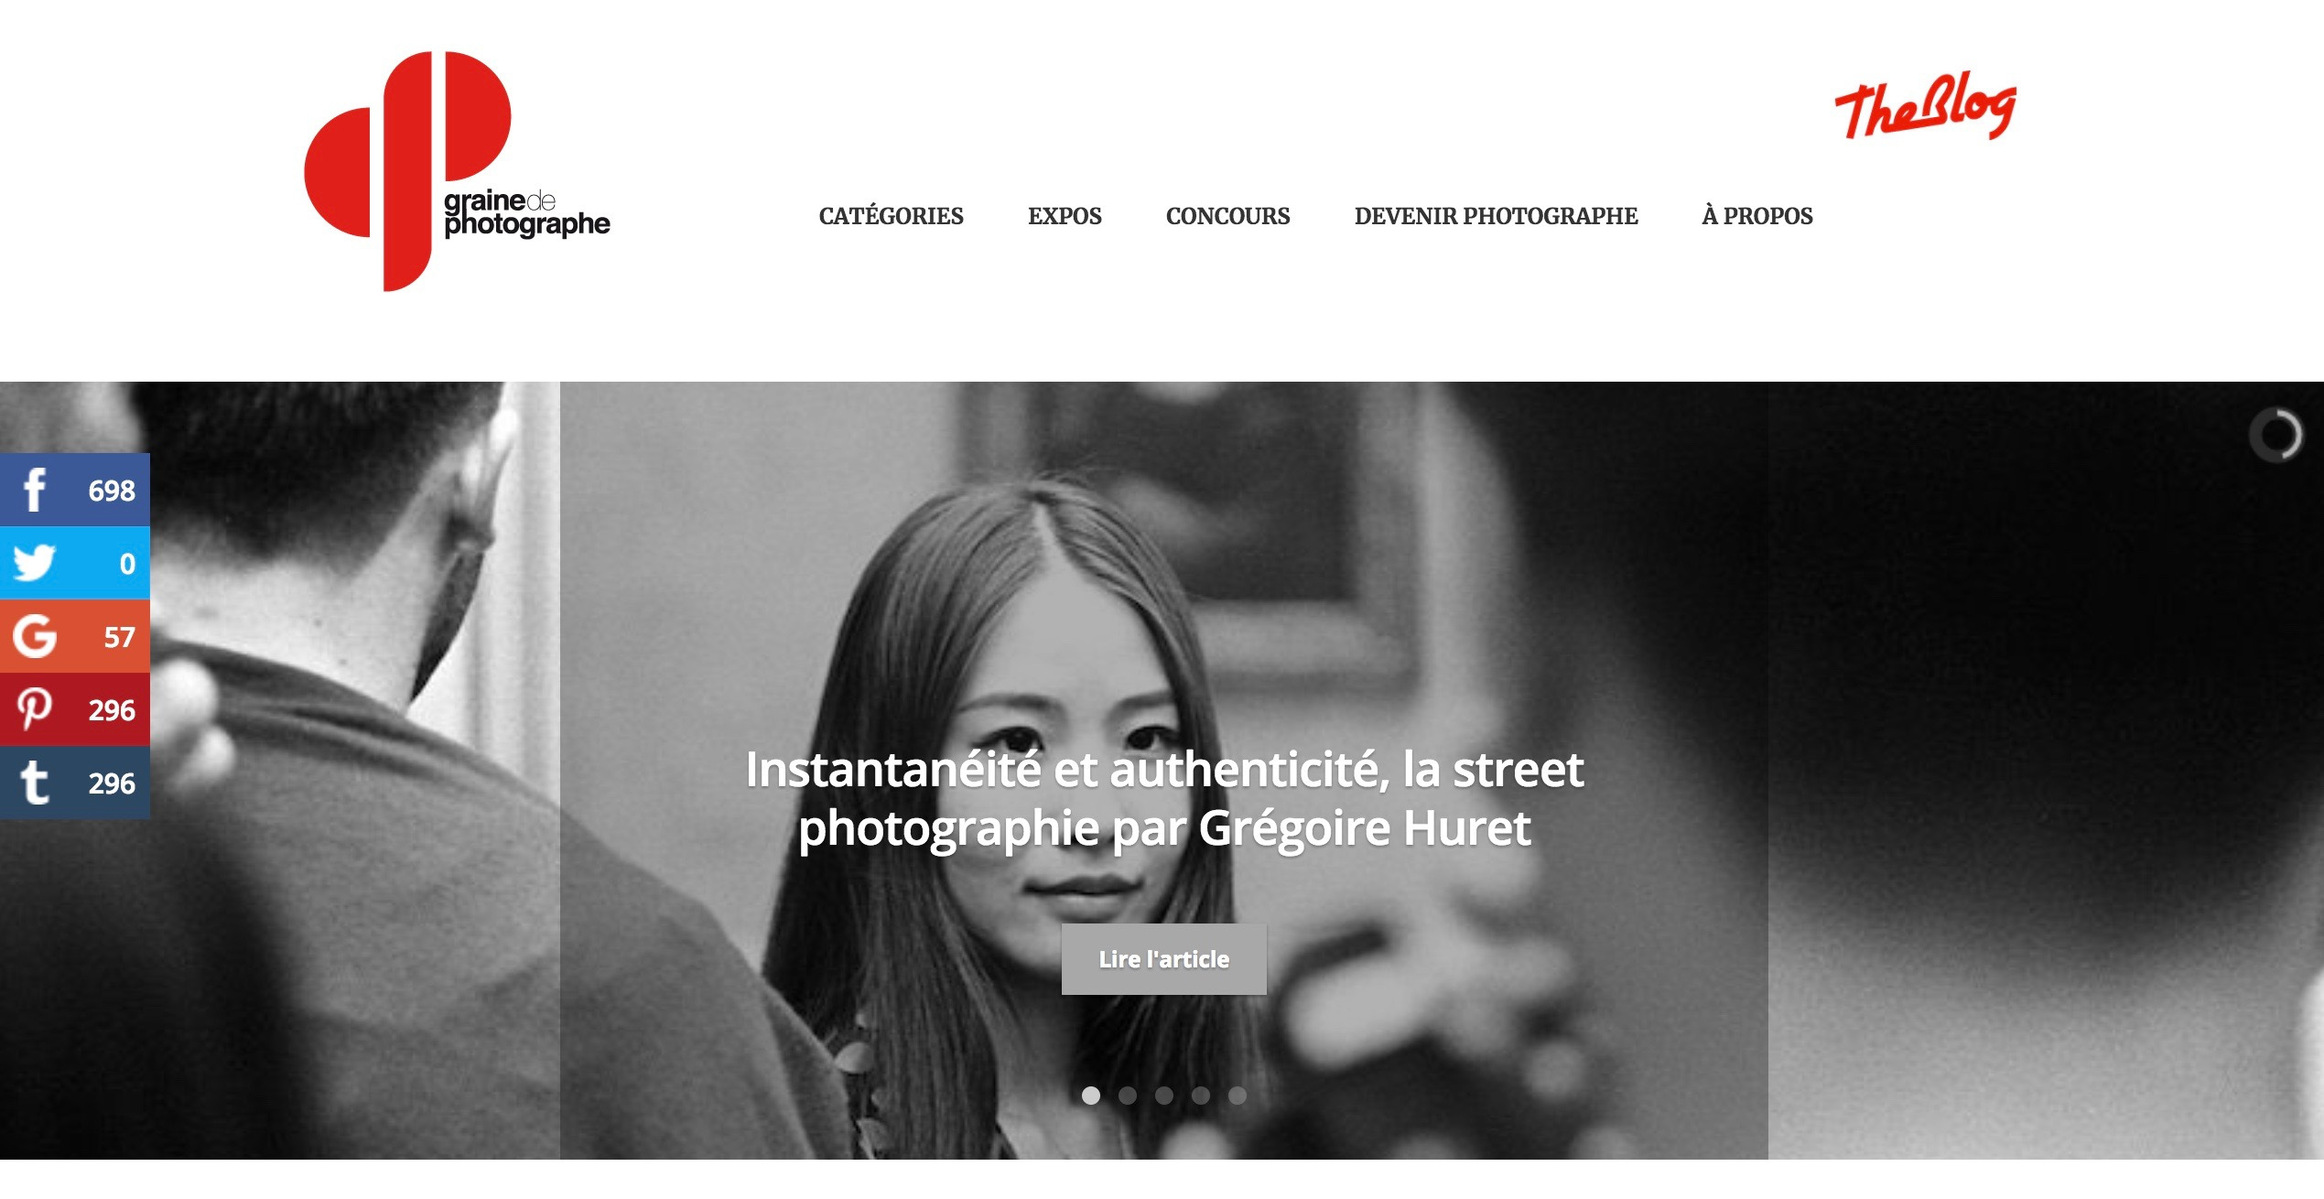Jump to the second slide dot

point(1127,1095)
